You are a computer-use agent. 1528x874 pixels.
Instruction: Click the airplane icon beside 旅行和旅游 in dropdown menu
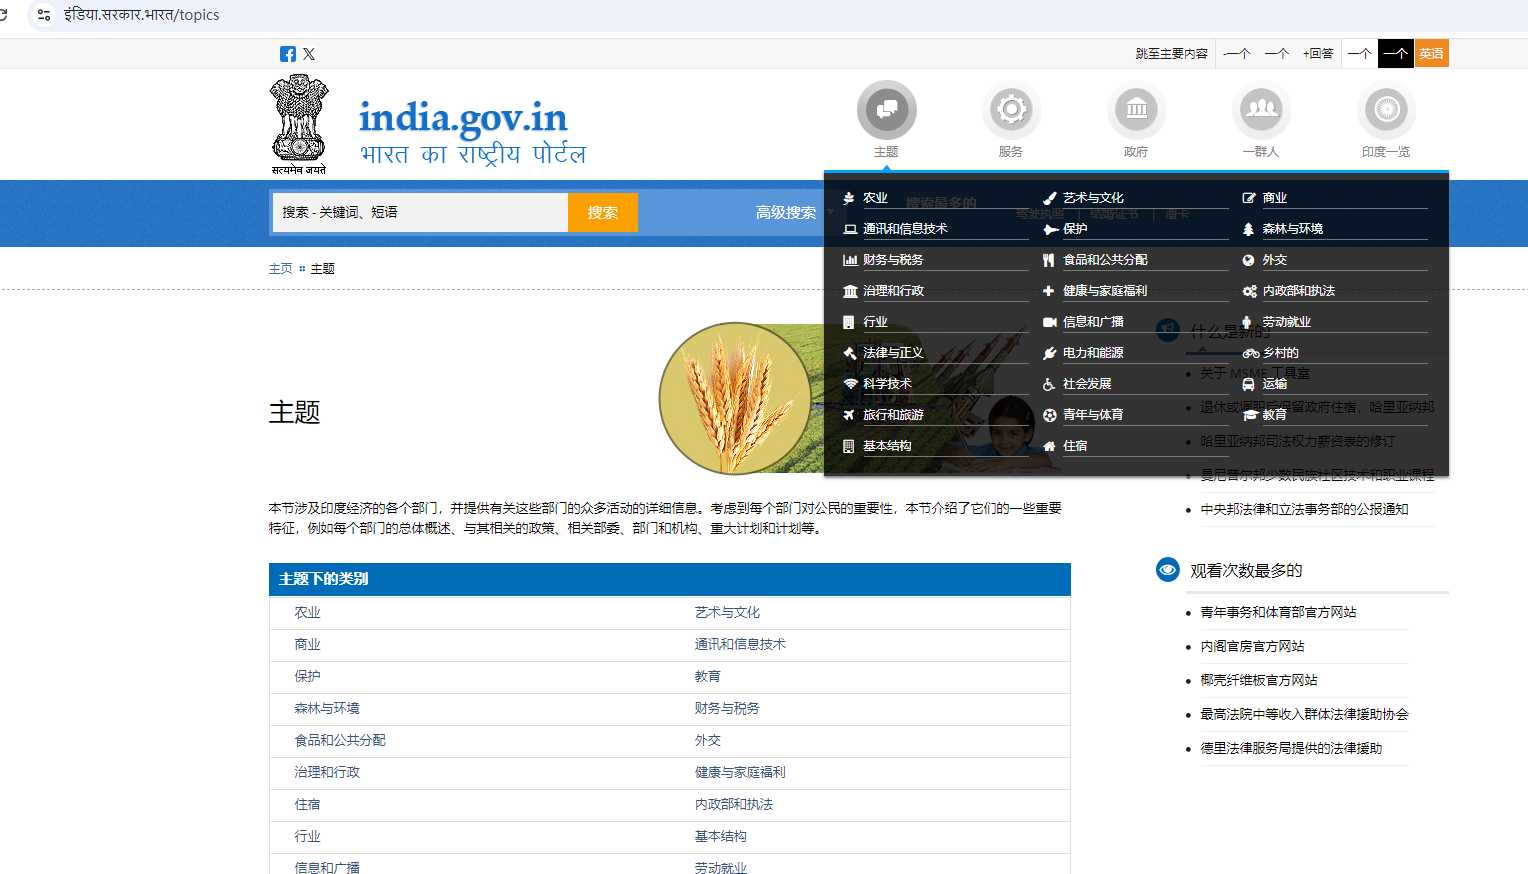(849, 415)
